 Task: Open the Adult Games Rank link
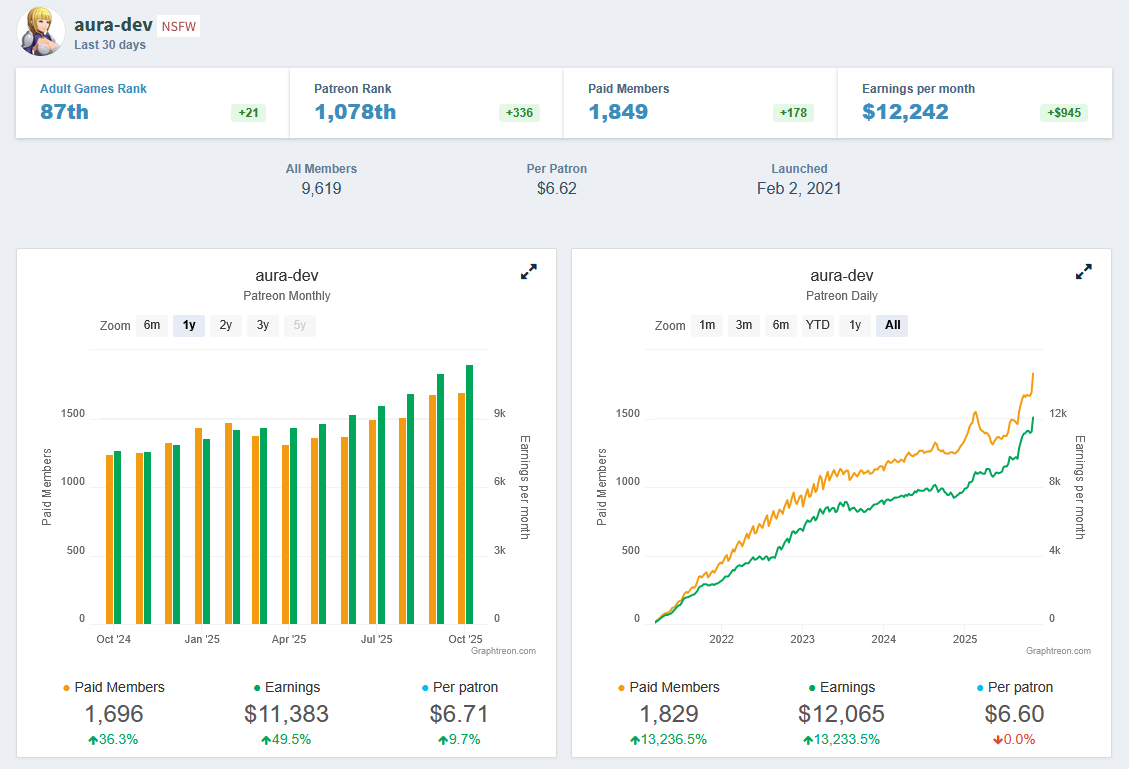click(93, 89)
